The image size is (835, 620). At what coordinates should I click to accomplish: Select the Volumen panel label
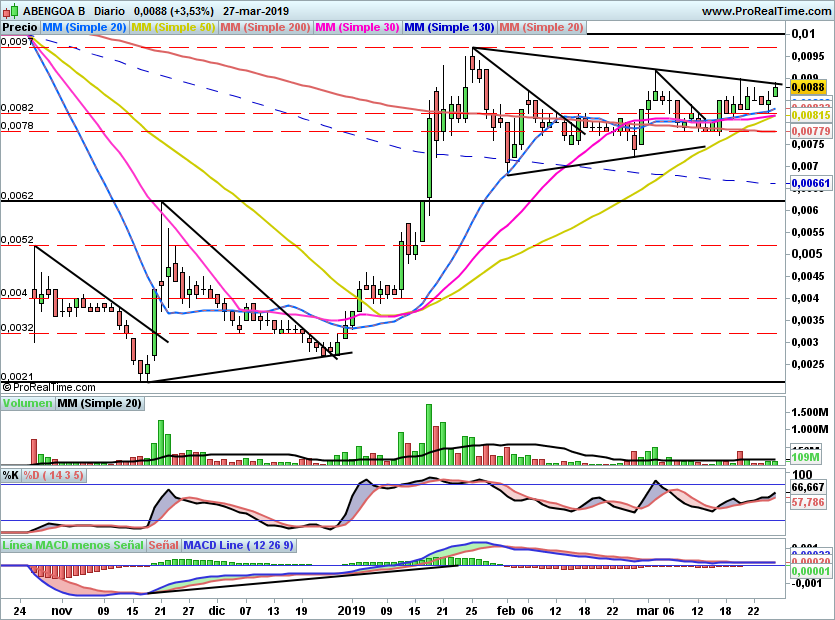27,403
